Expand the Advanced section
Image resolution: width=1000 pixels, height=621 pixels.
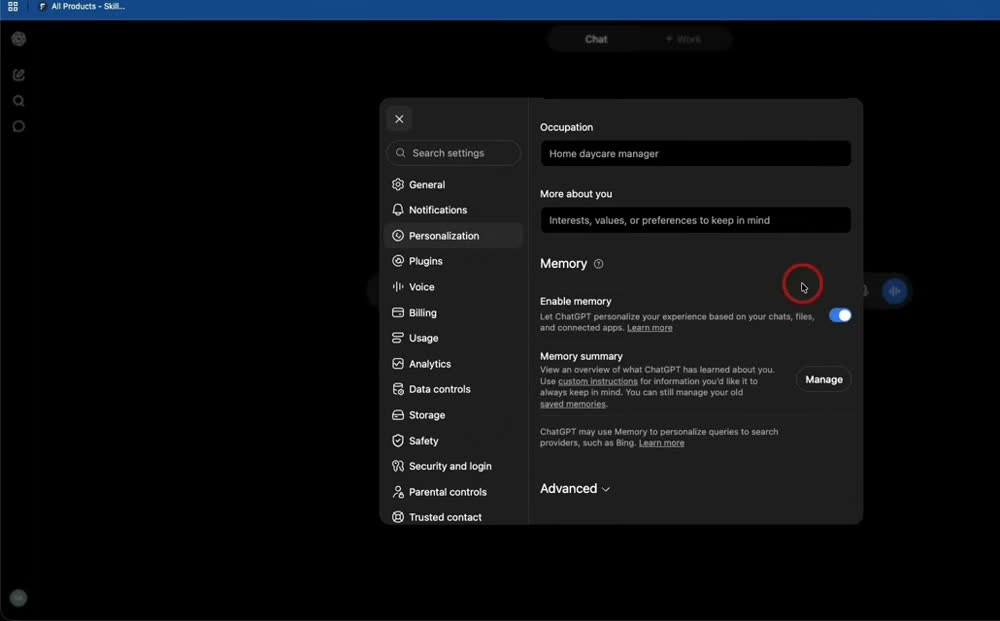coord(575,488)
